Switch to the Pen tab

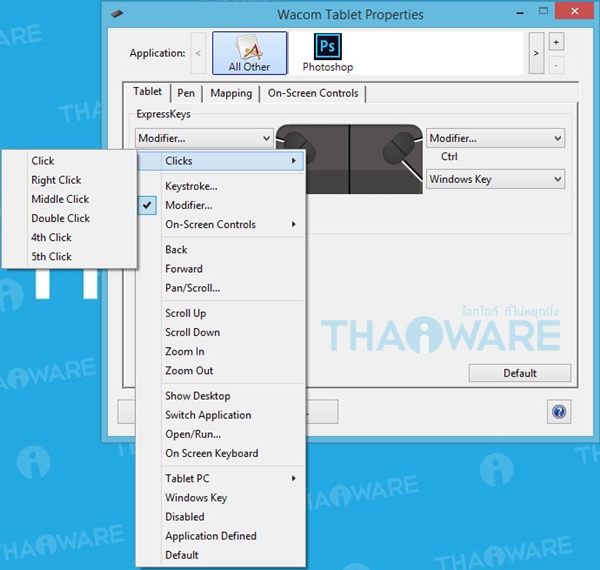pyautogui.click(x=186, y=93)
